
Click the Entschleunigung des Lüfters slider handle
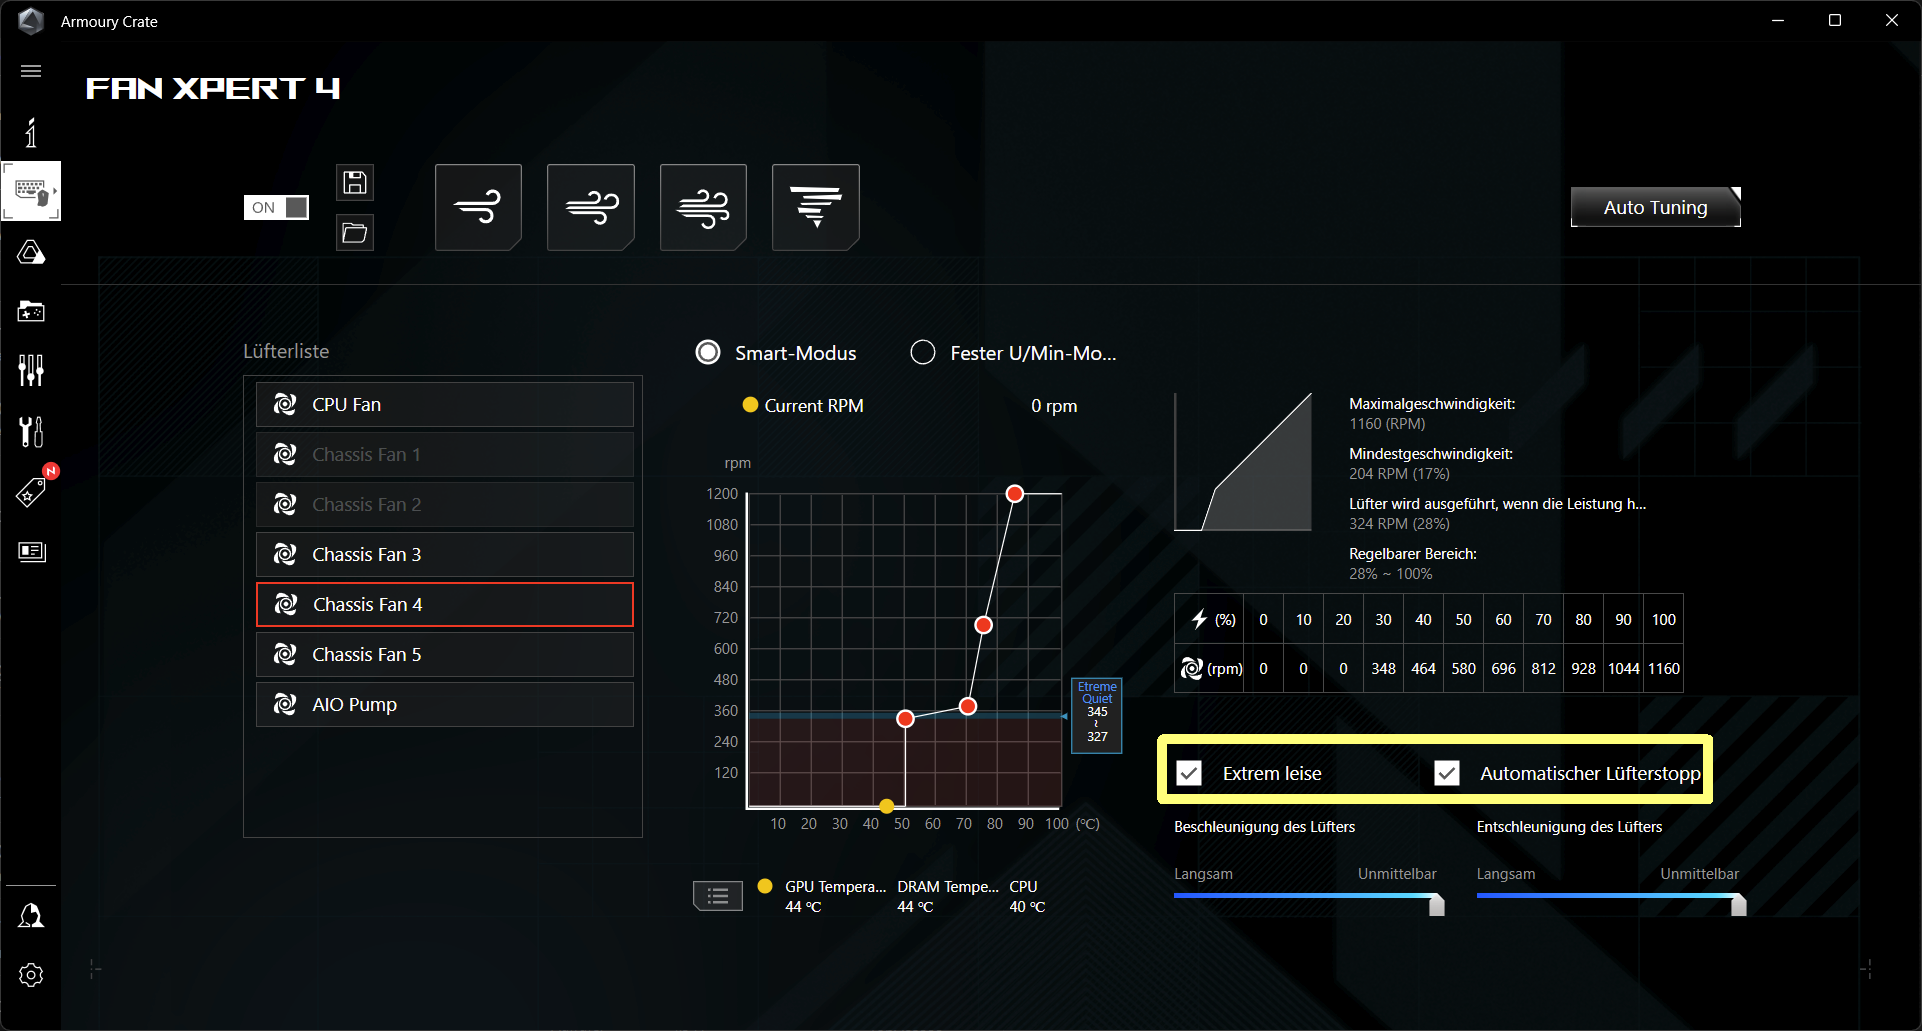coord(1739,905)
